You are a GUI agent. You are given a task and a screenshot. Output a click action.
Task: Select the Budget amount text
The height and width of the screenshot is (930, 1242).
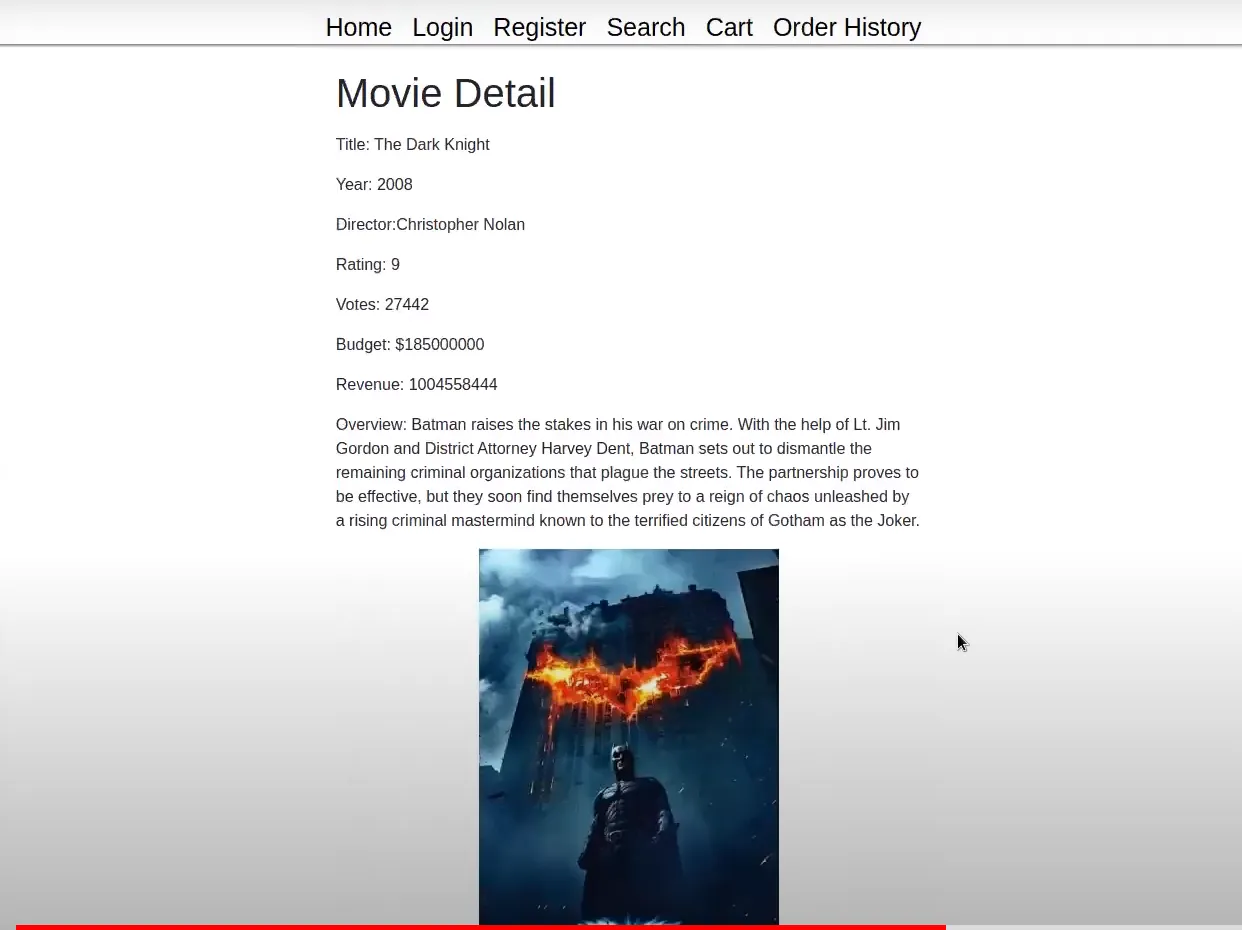coord(410,344)
